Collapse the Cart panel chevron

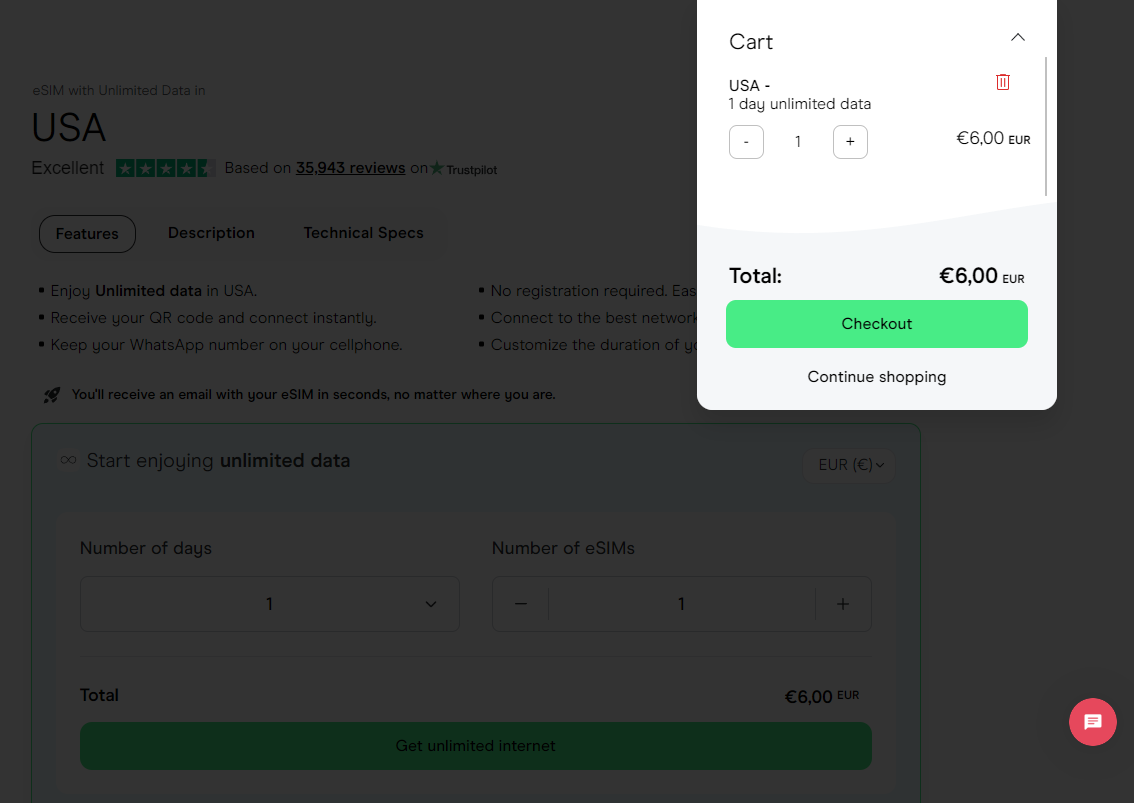[1018, 38]
